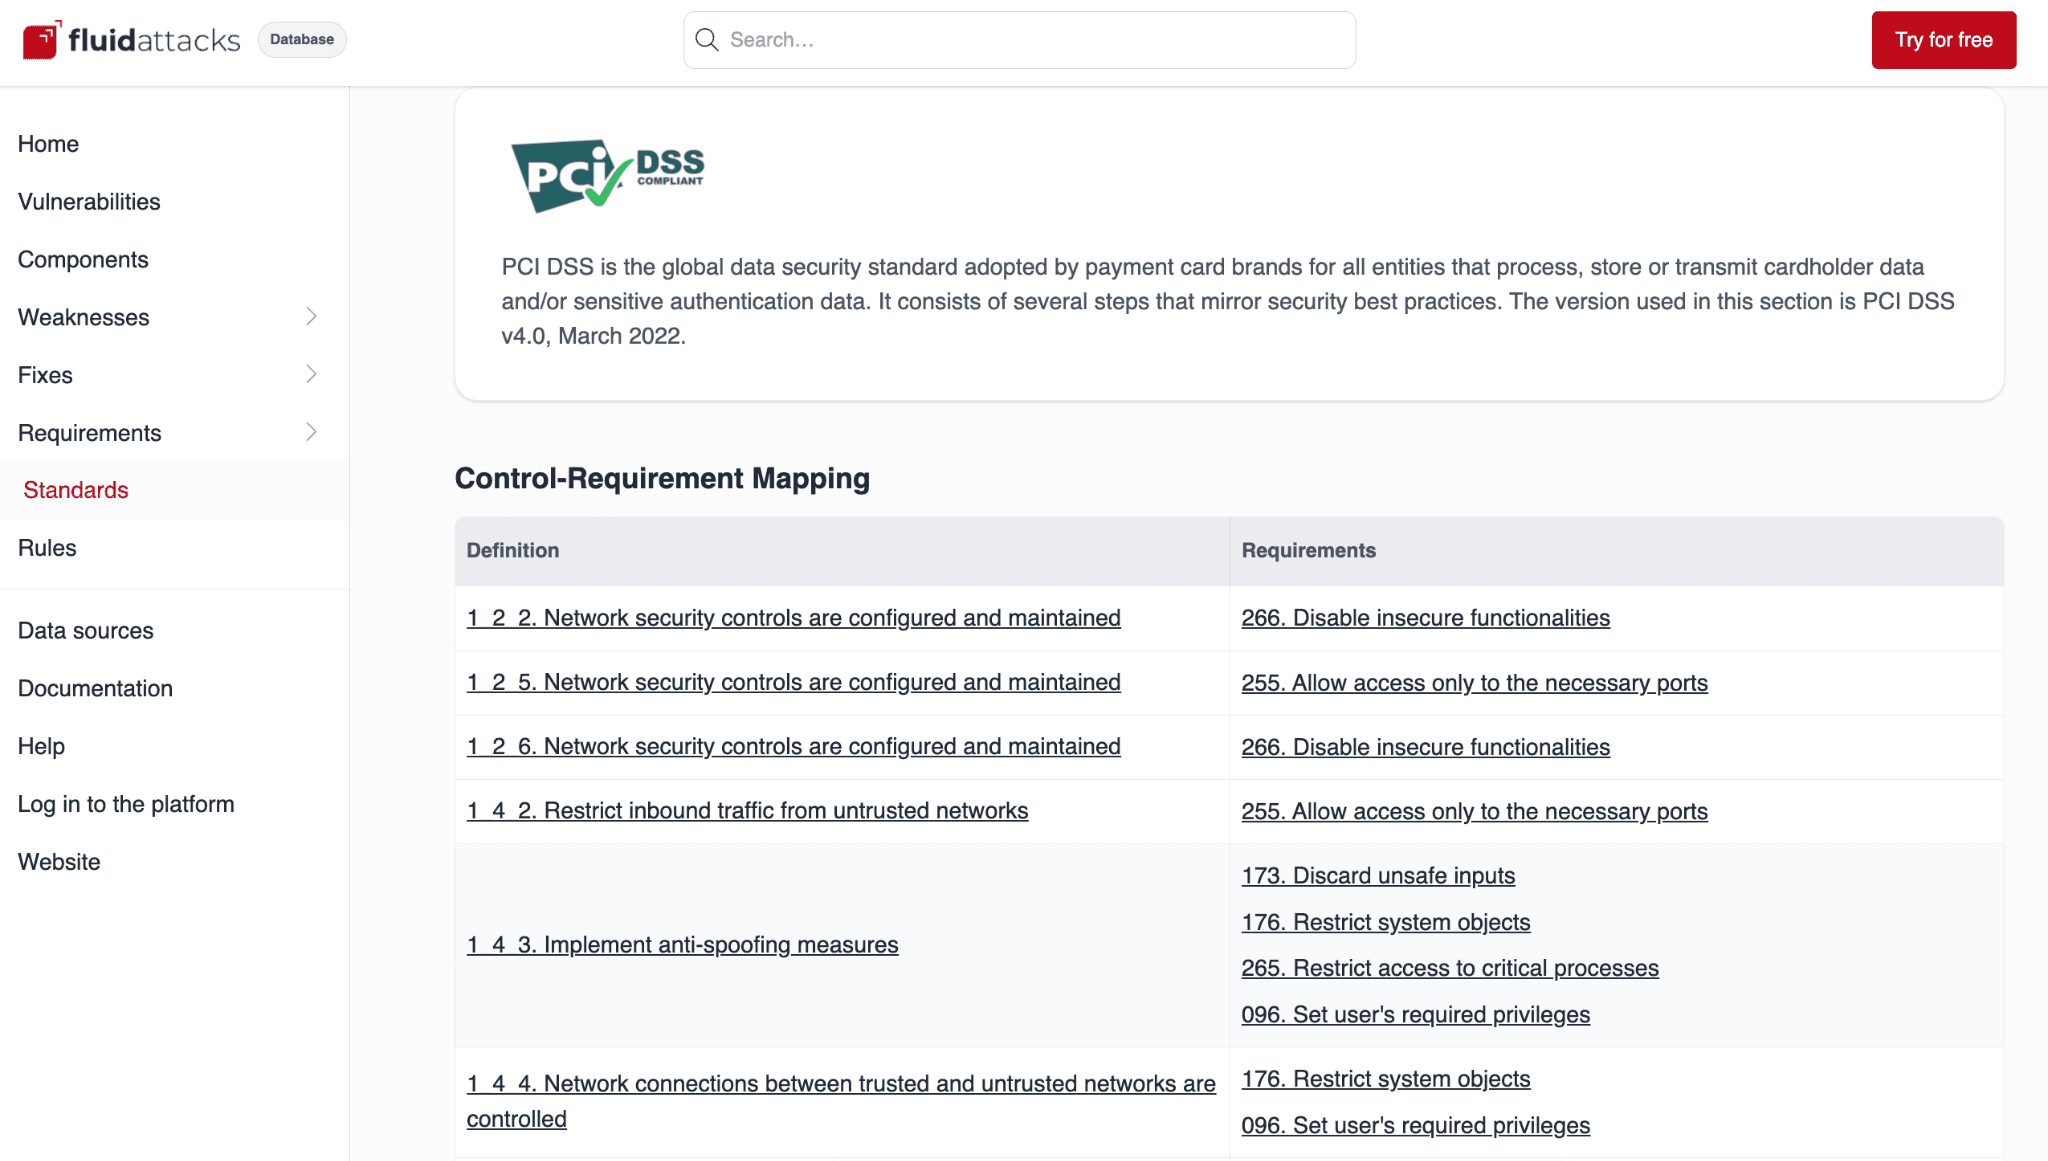Open the Help link

pos(41,747)
